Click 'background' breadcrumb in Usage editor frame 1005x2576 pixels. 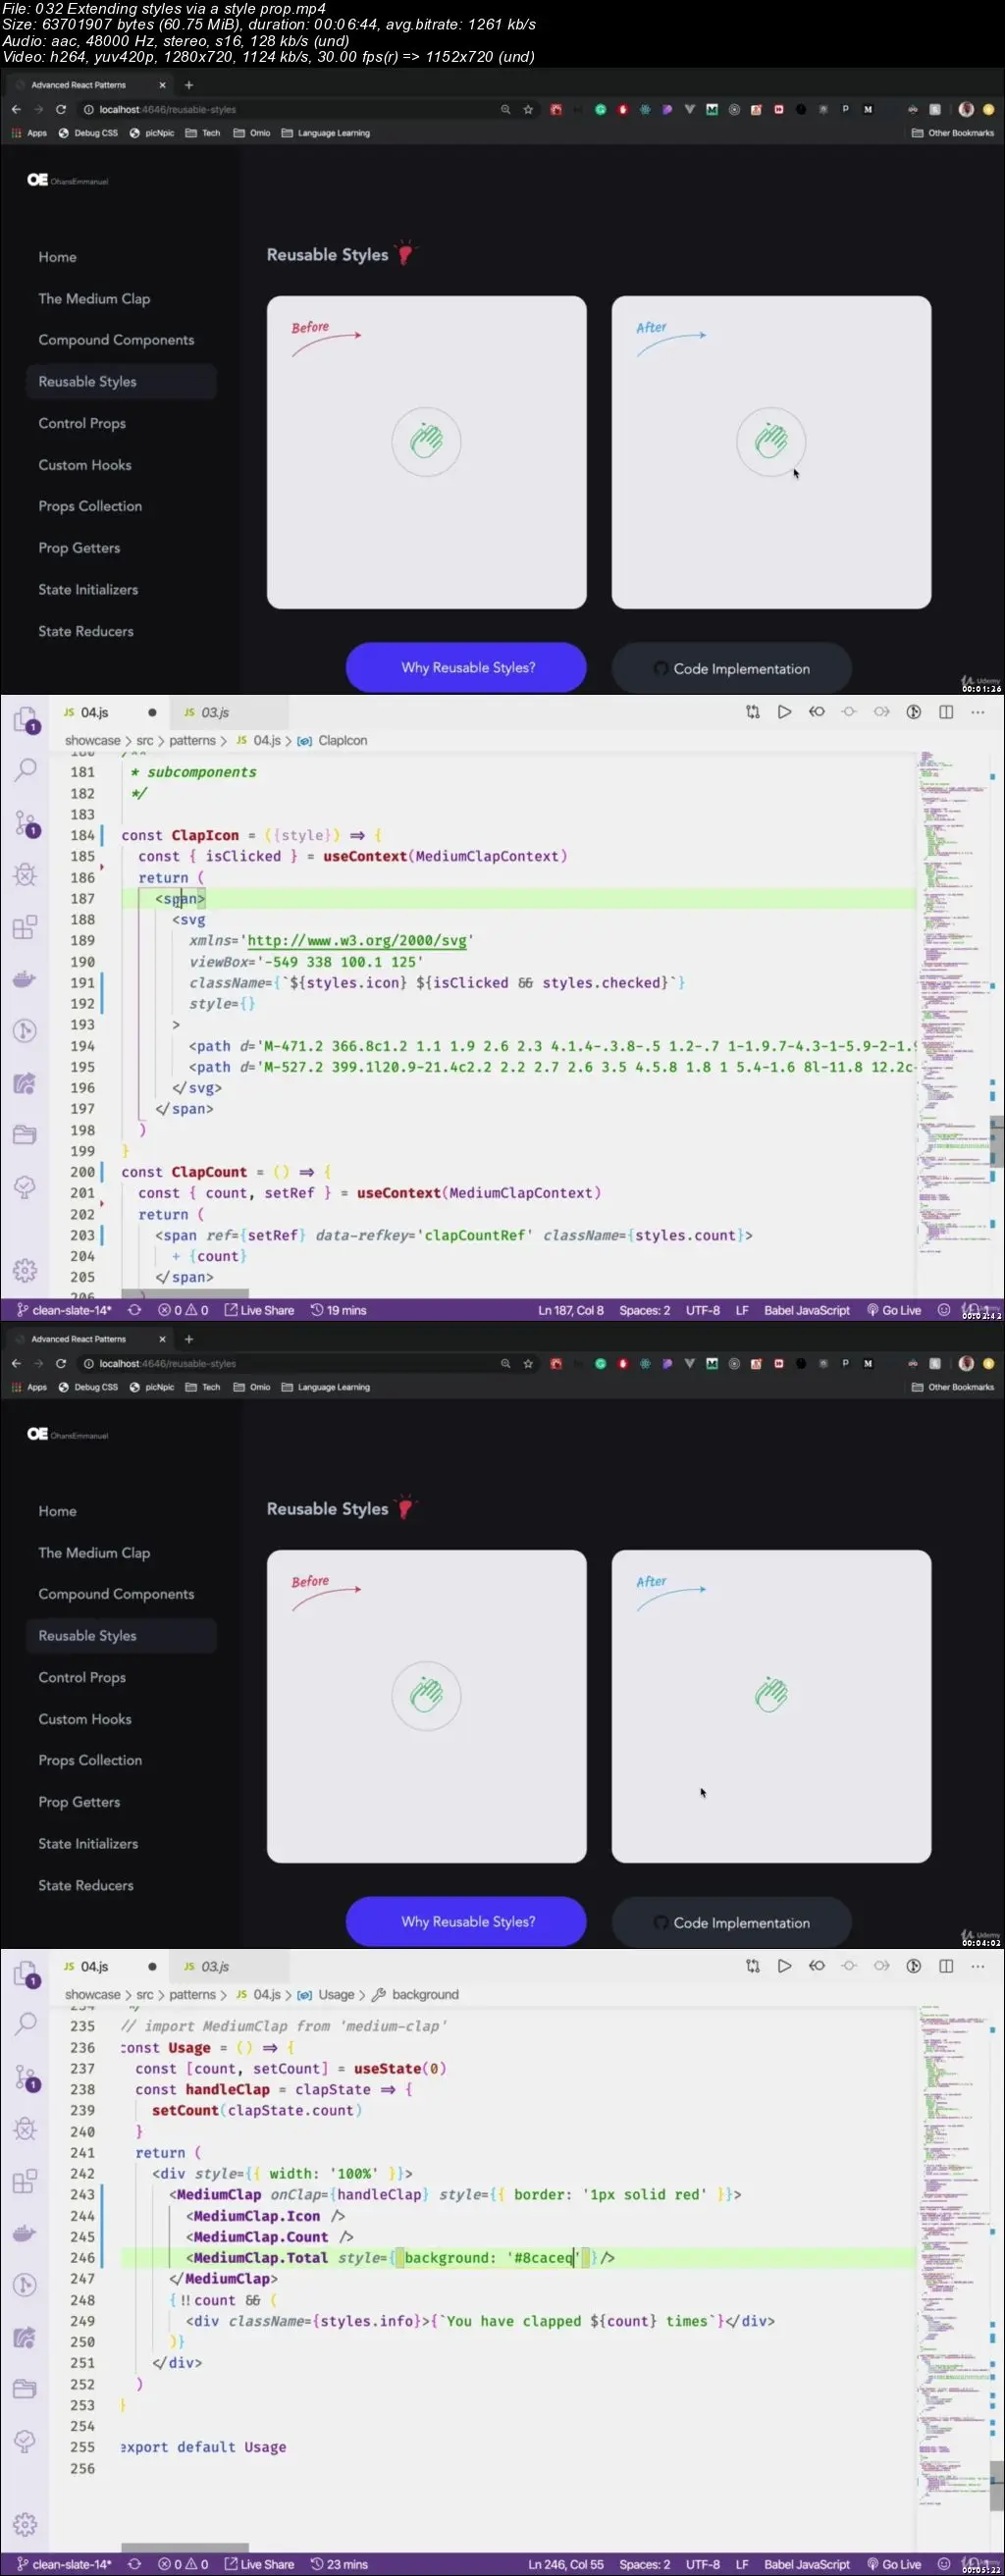point(416,1994)
